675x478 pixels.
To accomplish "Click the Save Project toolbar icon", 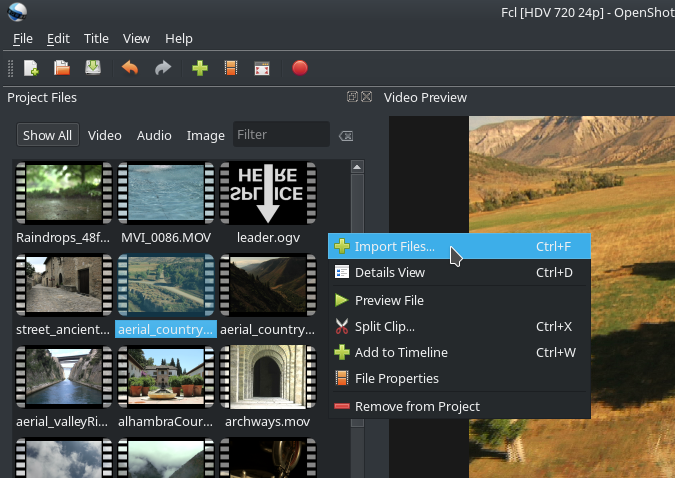I will click(x=92, y=68).
